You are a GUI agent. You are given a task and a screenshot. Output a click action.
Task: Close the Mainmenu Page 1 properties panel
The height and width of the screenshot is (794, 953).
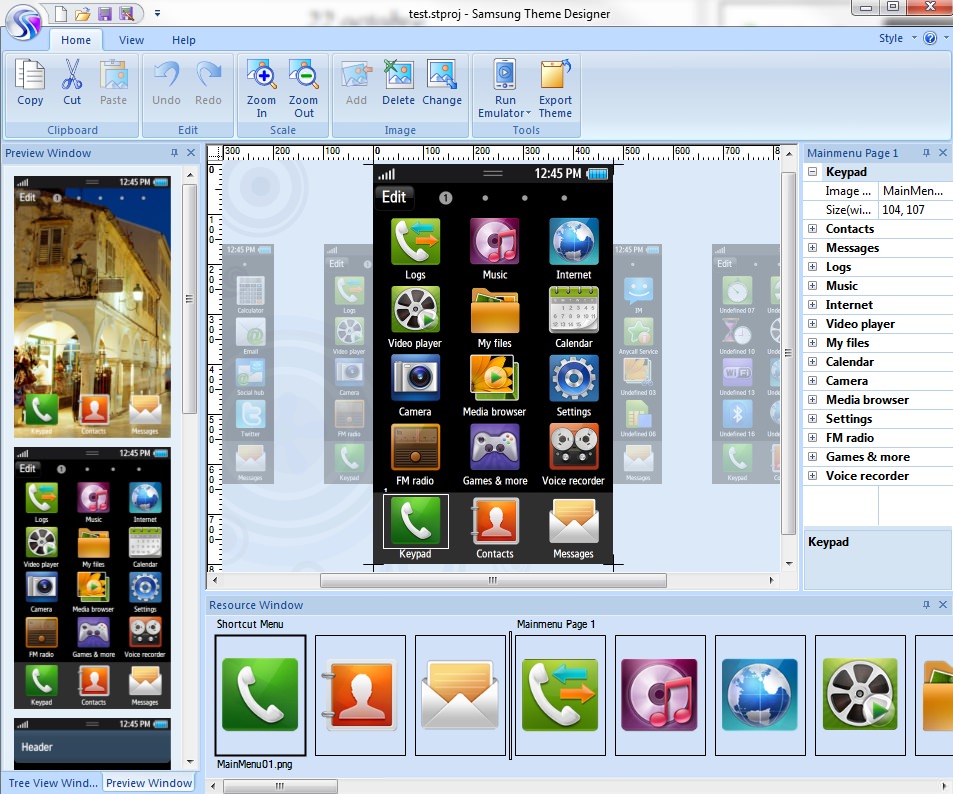(943, 153)
